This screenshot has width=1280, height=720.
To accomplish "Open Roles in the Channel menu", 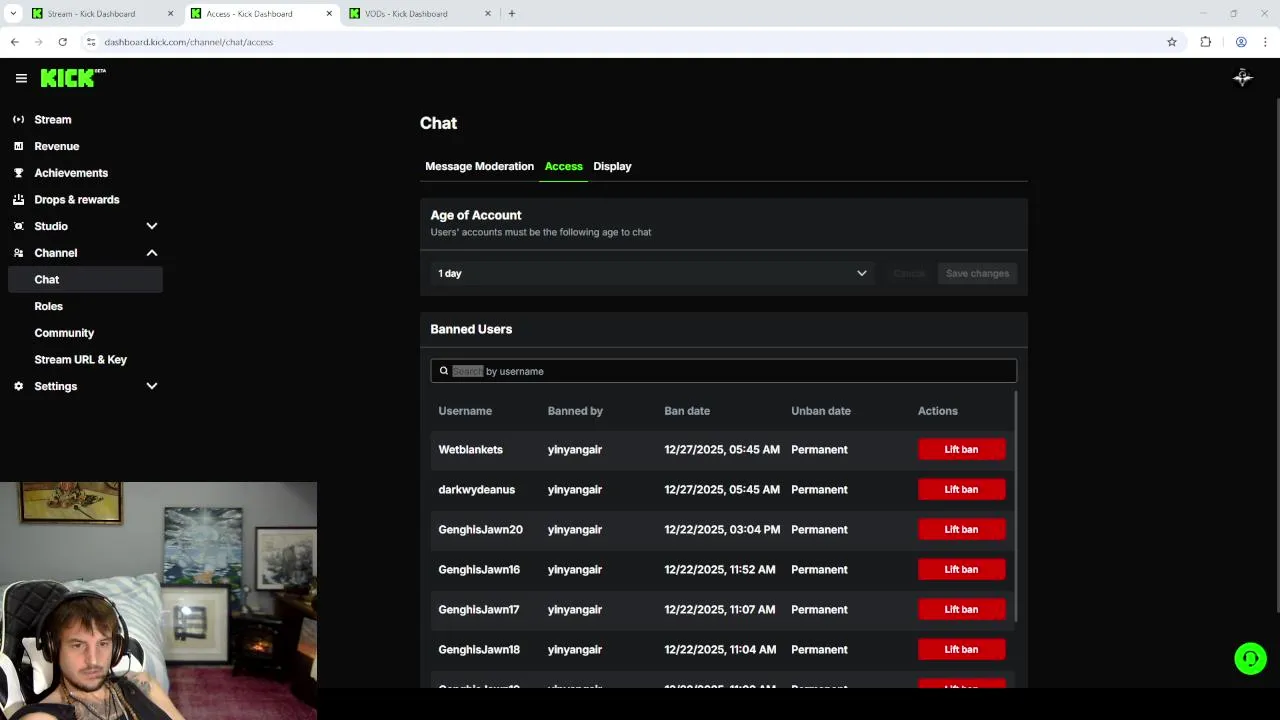I will [48, 306].
